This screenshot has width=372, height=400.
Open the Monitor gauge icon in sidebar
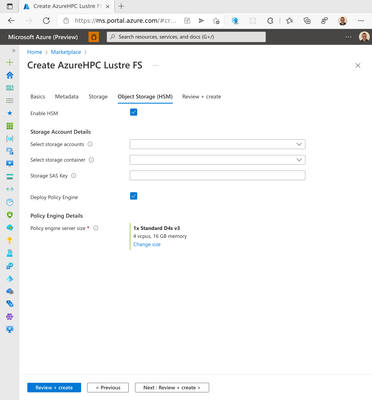tap(10, 202)
